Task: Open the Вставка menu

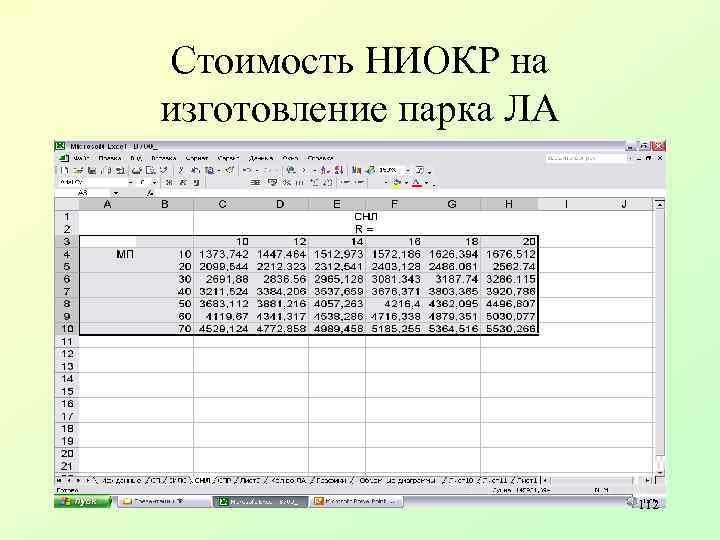Action: click(x=163, y=158)
